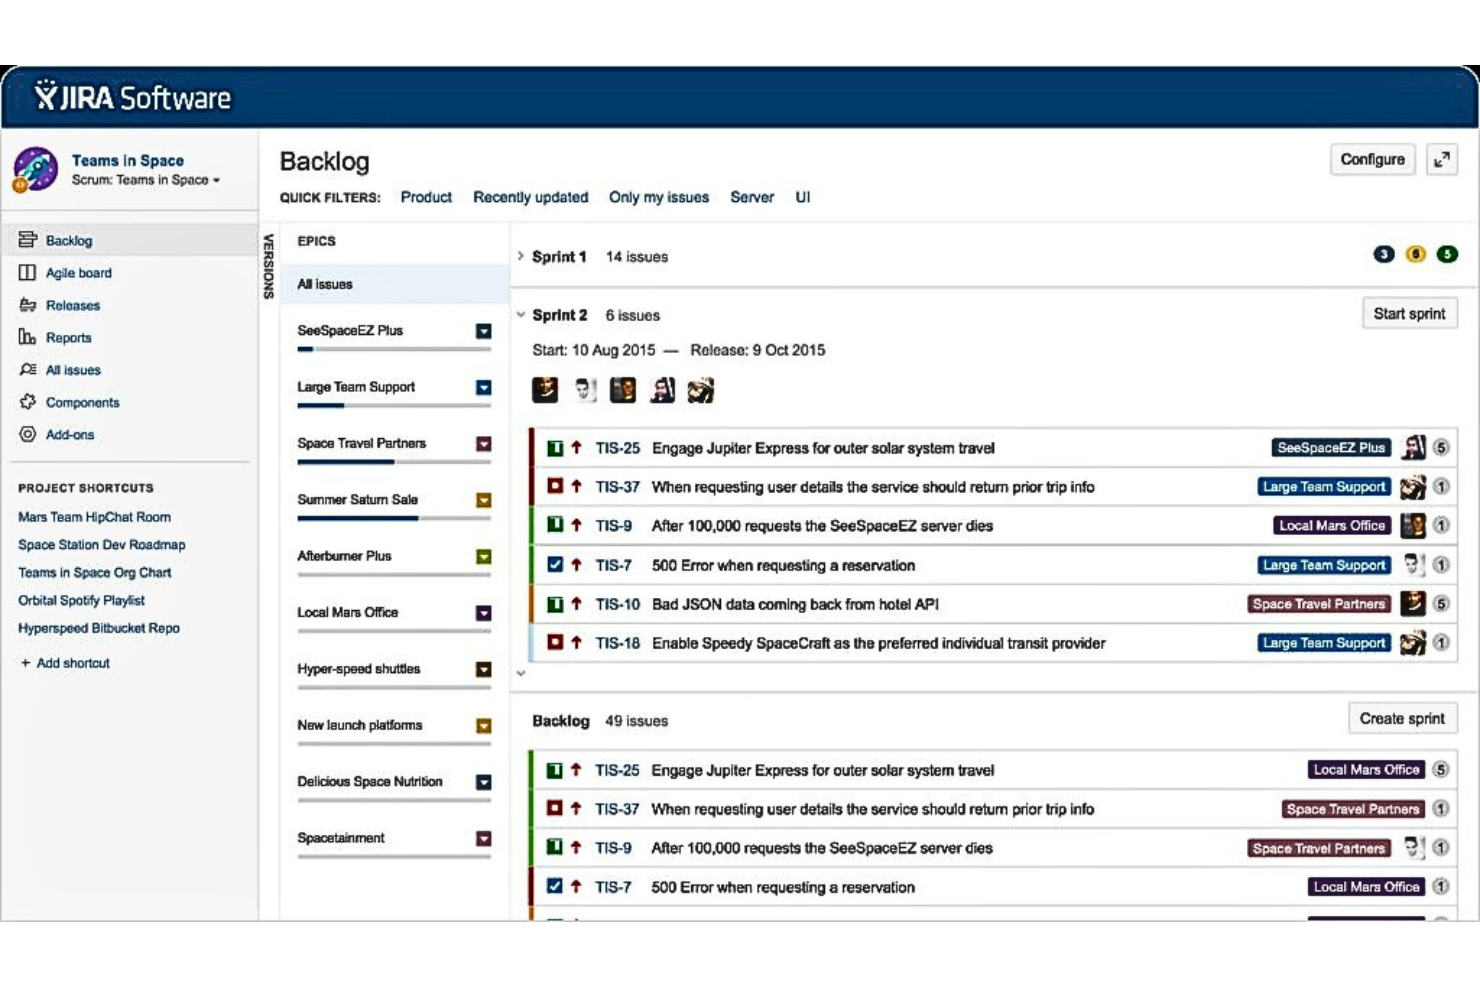Click the Components puzzle icon
This screenshot has height=987, width=1480.
27,402
